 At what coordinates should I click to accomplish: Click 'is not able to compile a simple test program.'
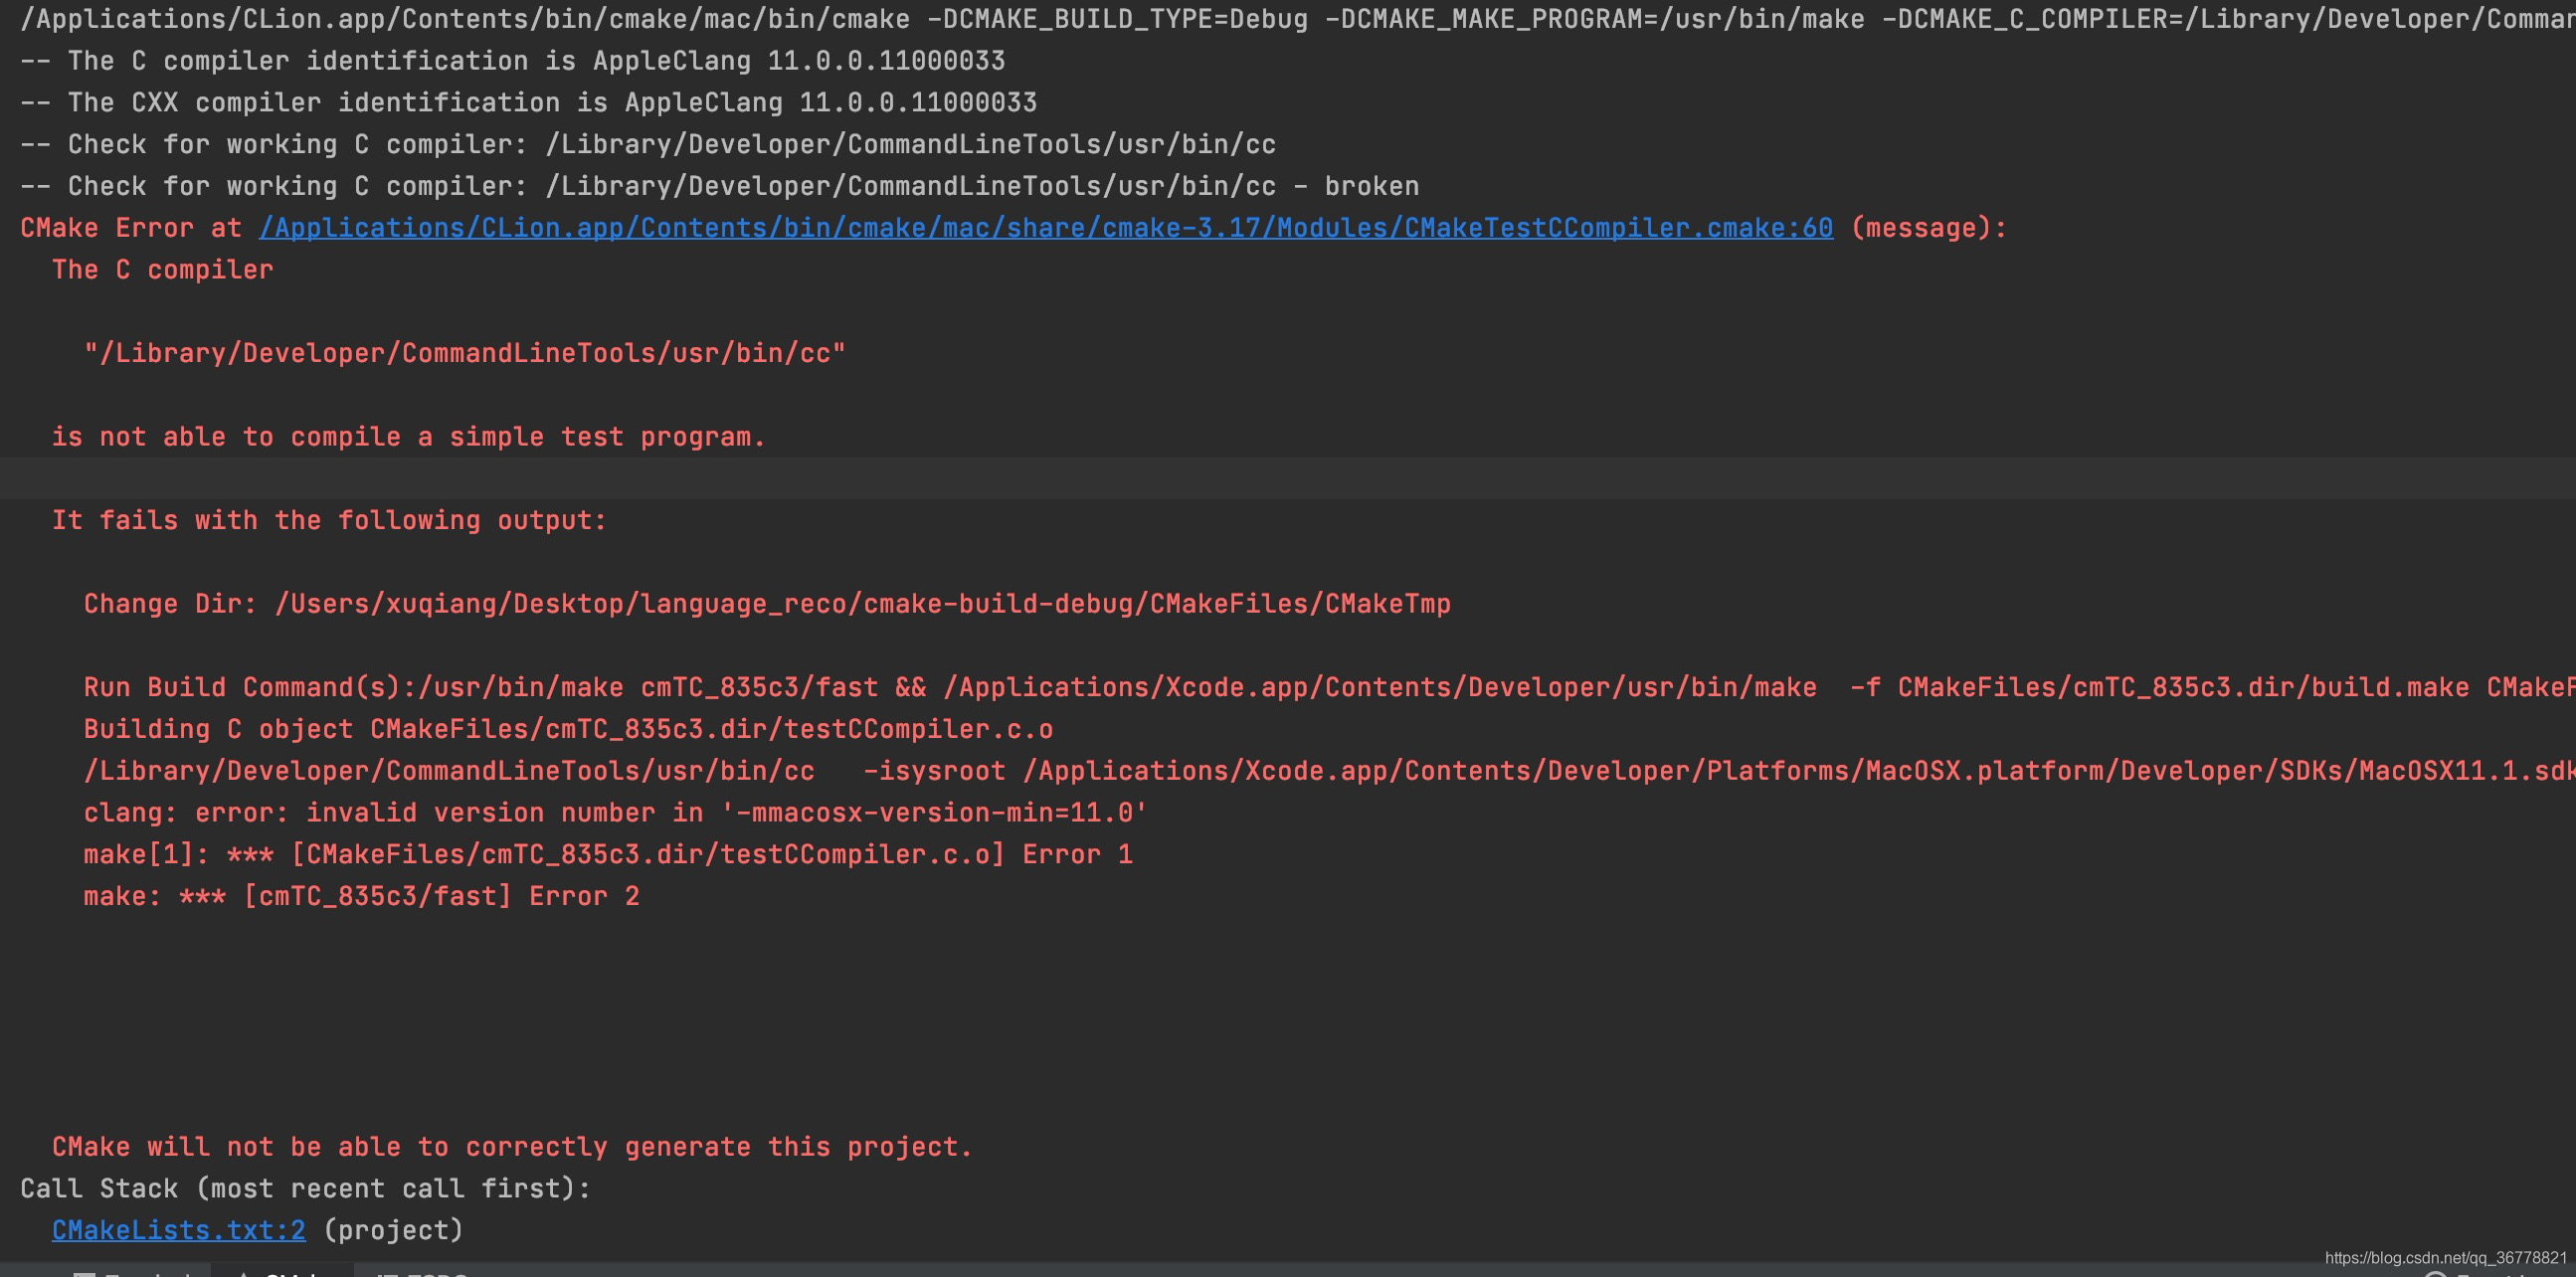tap(409, 437)
